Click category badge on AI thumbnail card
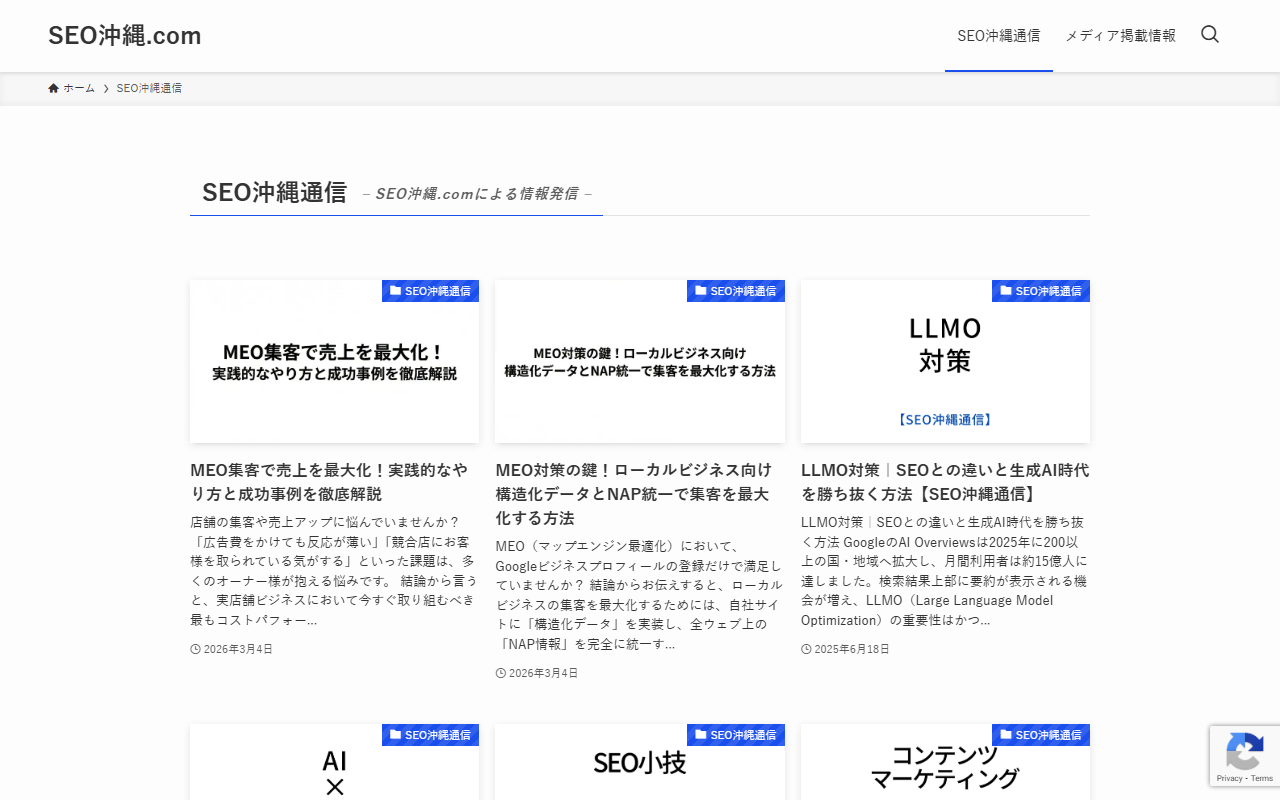 (430, 735)
